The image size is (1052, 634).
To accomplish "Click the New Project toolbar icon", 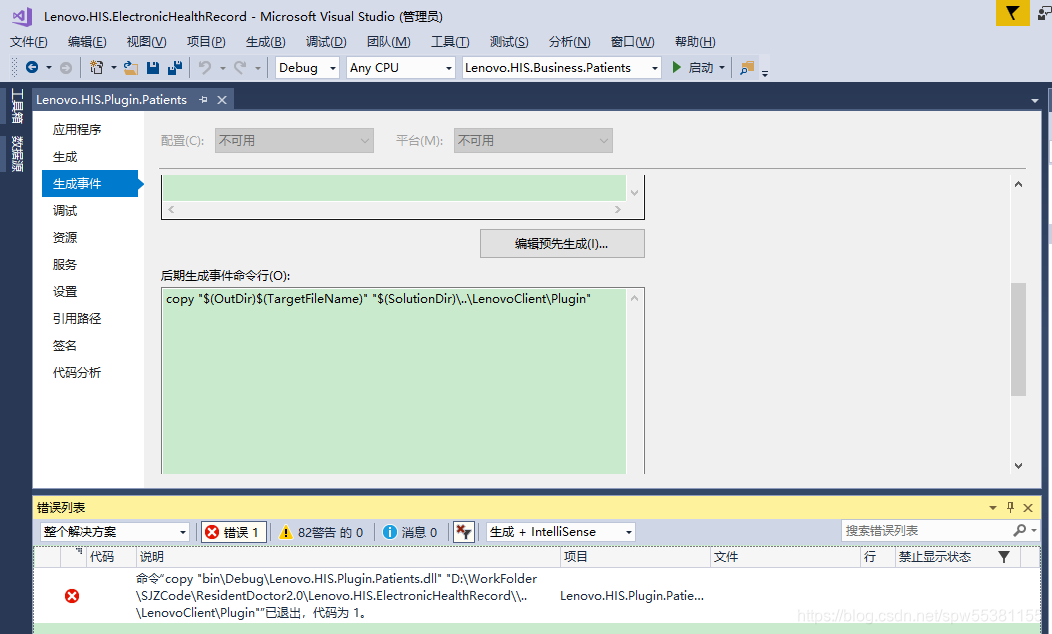I will coord(97,67).
